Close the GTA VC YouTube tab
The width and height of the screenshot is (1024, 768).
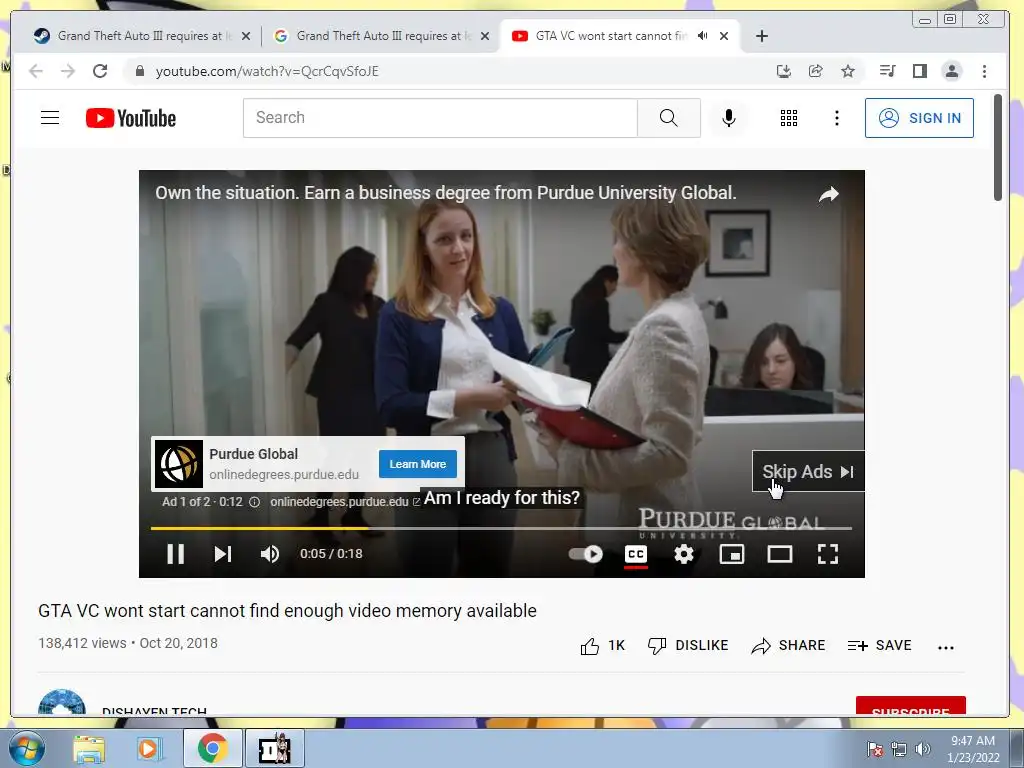[x=724, y=36]
